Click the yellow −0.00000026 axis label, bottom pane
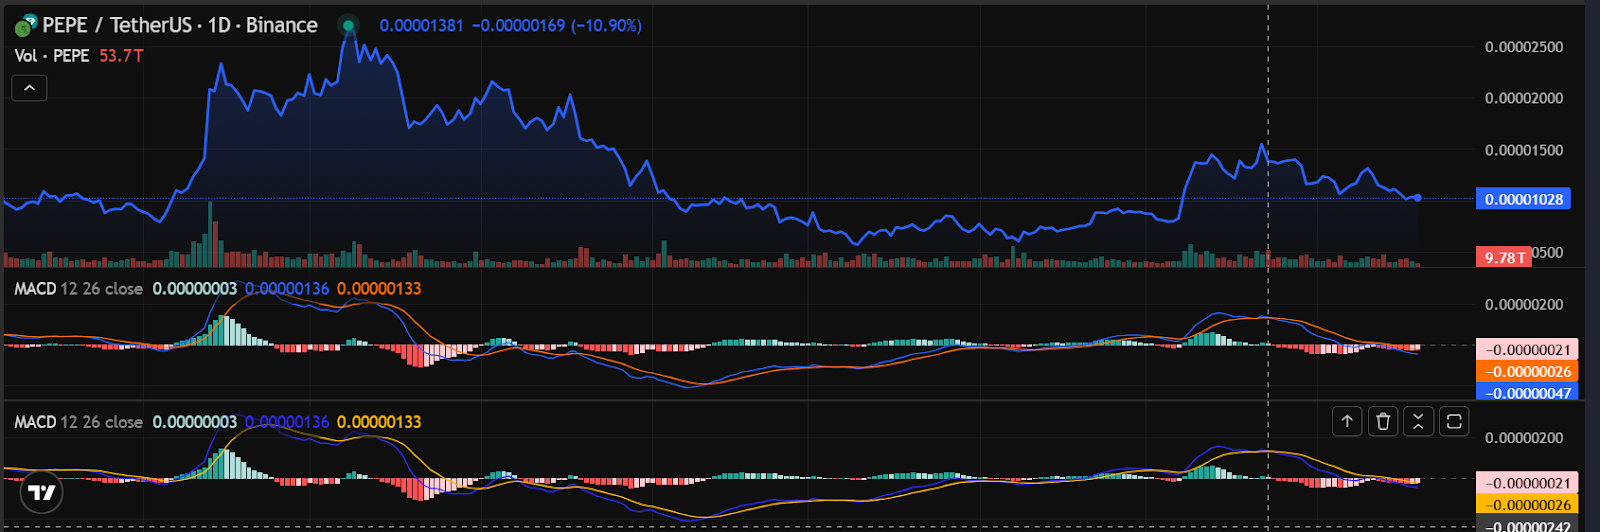This screenshot has width=1600, height=532. (x=1527, y=505)
